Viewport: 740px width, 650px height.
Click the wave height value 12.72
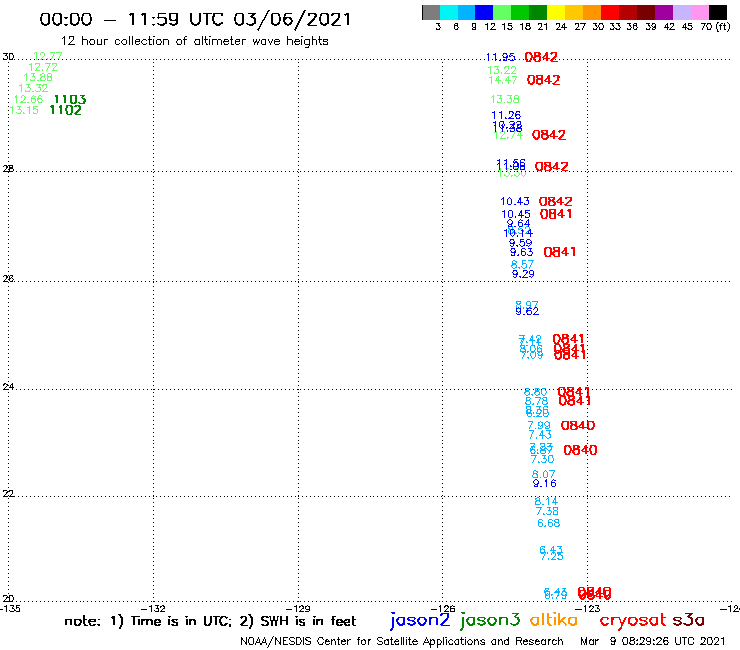pyautogui.click(x=43, y=67)
